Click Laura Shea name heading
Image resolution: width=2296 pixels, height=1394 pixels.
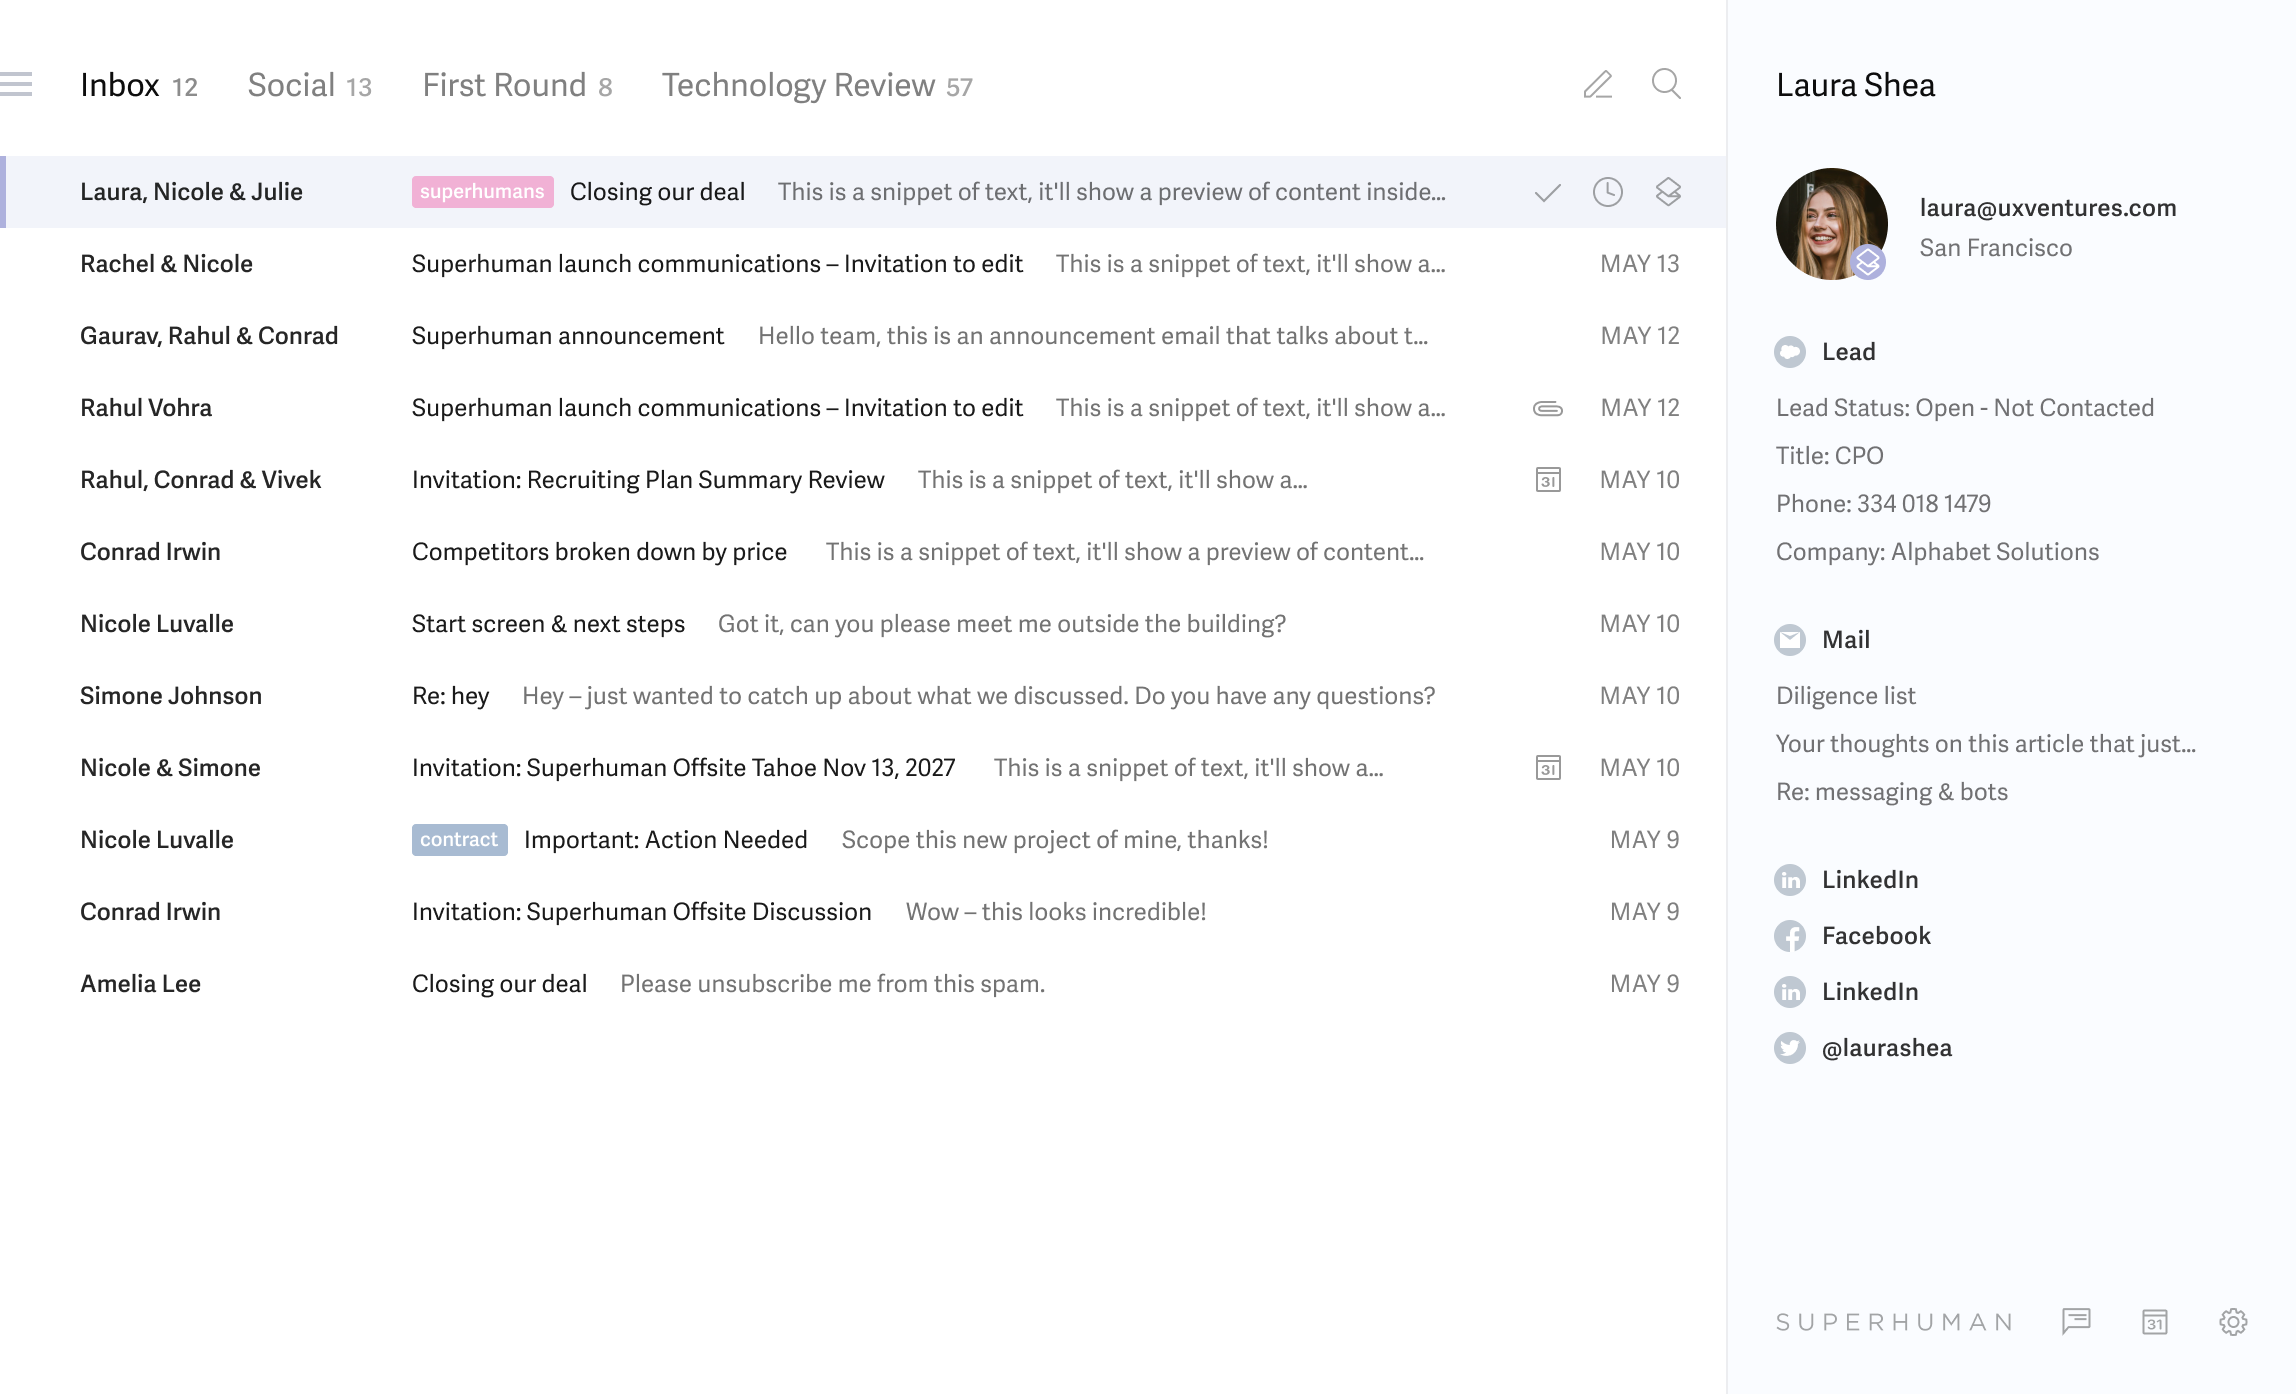click(1856, 85)
